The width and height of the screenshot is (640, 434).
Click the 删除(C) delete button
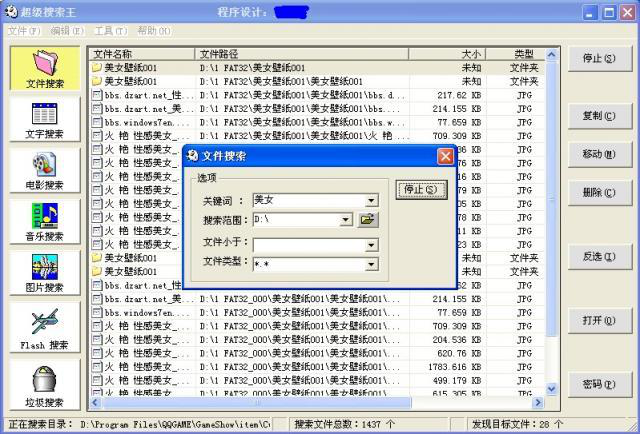click(599, 192)
